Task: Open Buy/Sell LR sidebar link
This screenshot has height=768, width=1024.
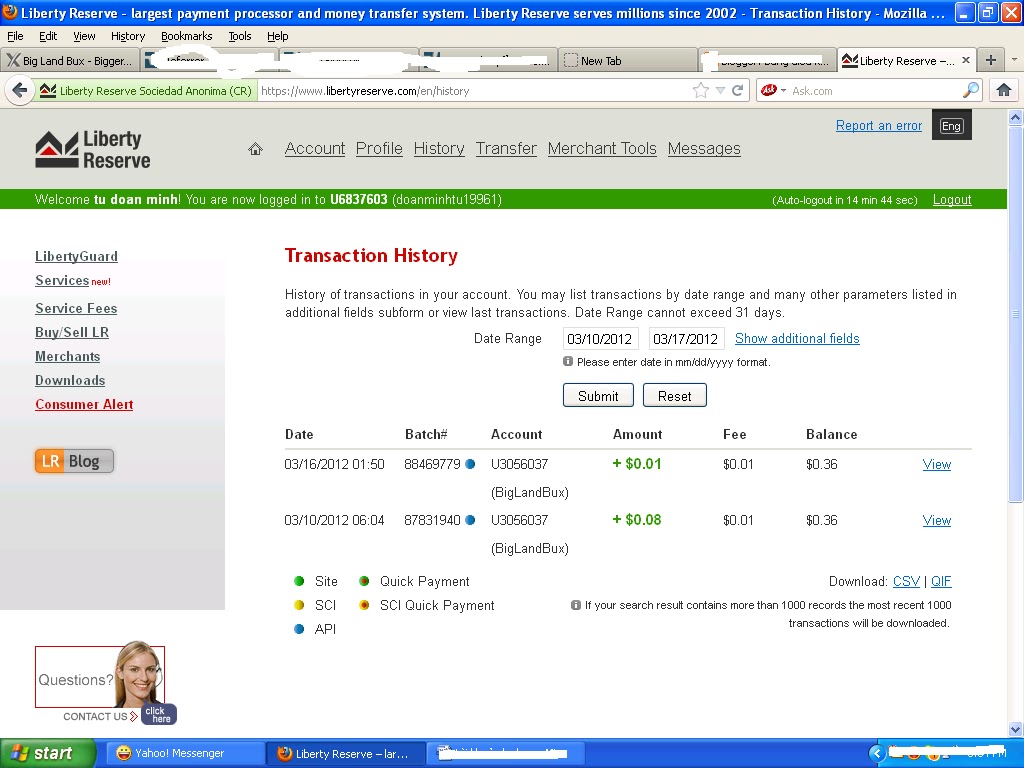Action: pos(72,332)
